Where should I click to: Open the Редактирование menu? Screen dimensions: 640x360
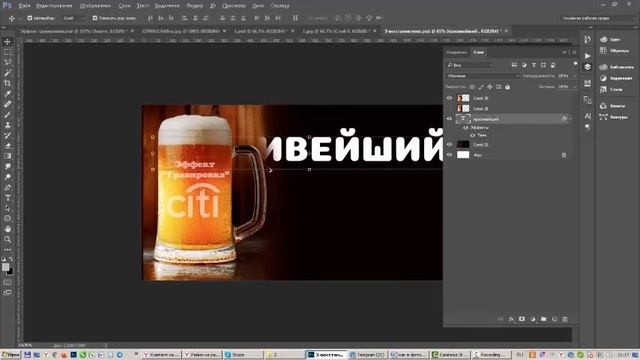coord(54,6)
